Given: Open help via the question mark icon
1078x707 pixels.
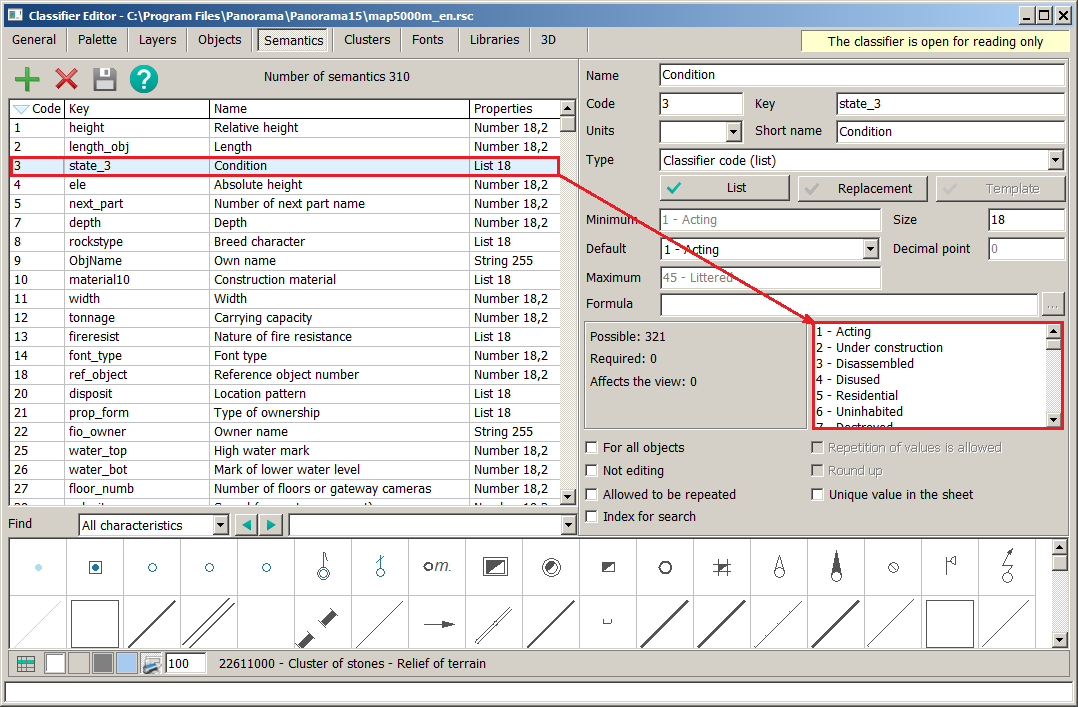Looking at the screenshot, I should click(x=144, y=79).
